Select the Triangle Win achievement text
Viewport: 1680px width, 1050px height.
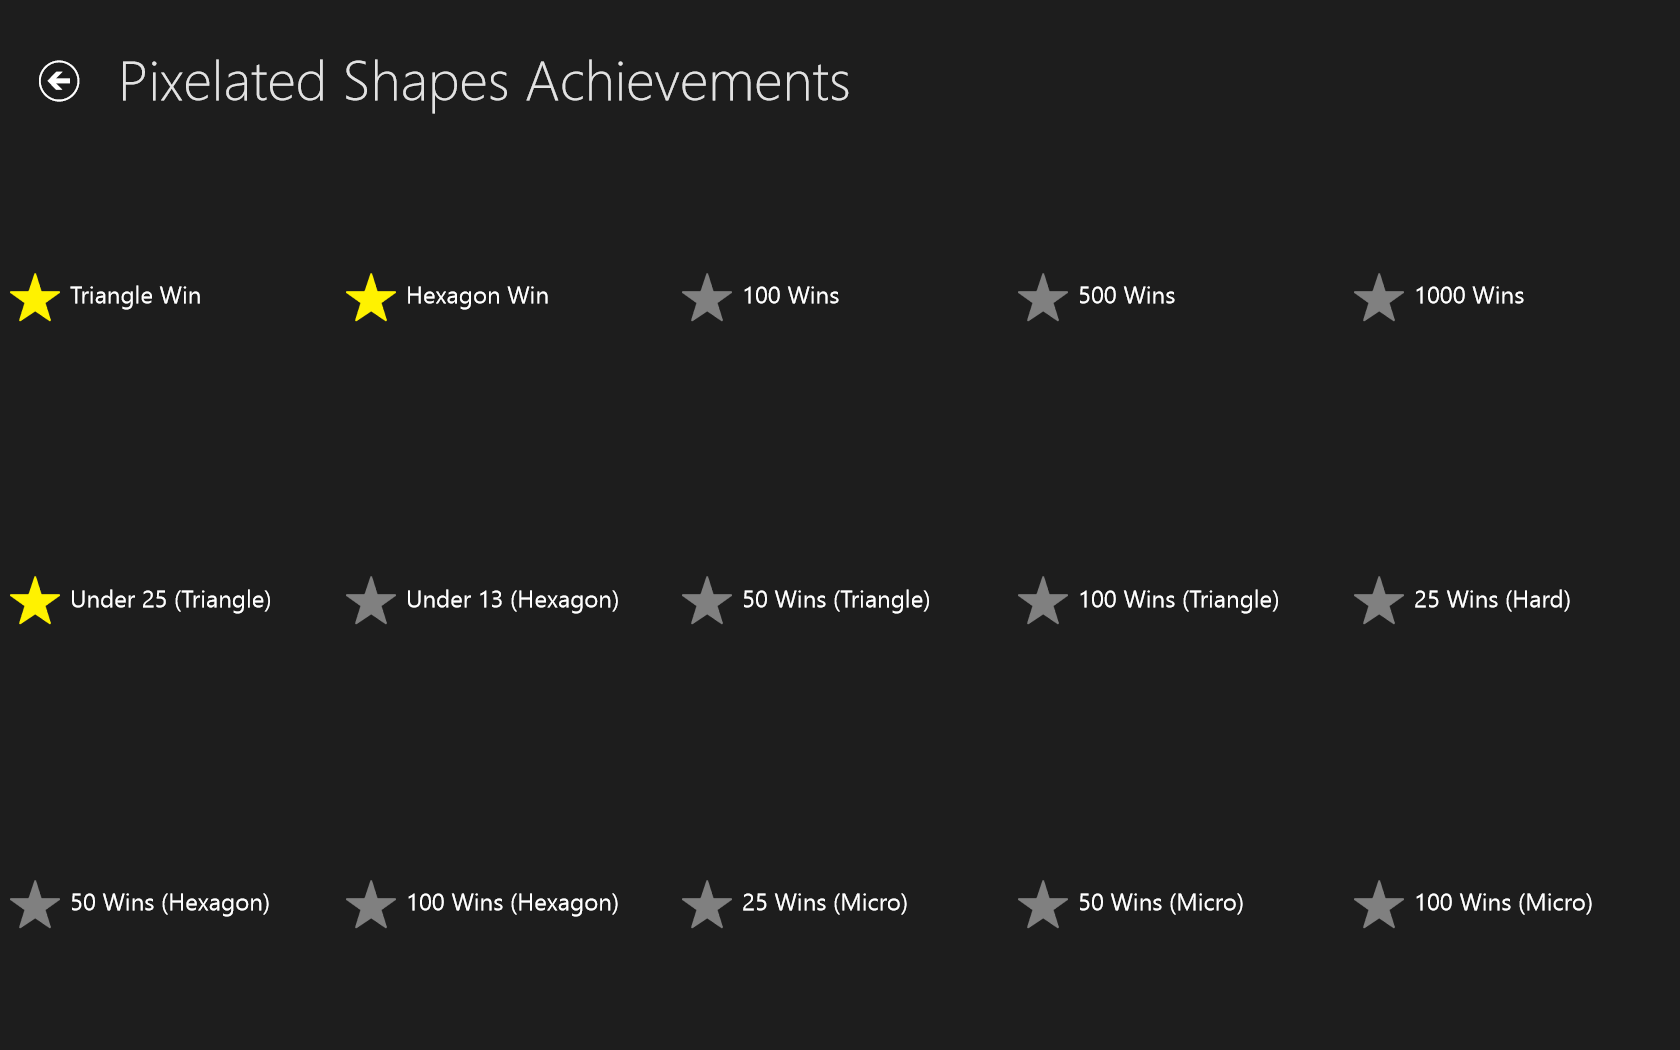pos(135,296)
